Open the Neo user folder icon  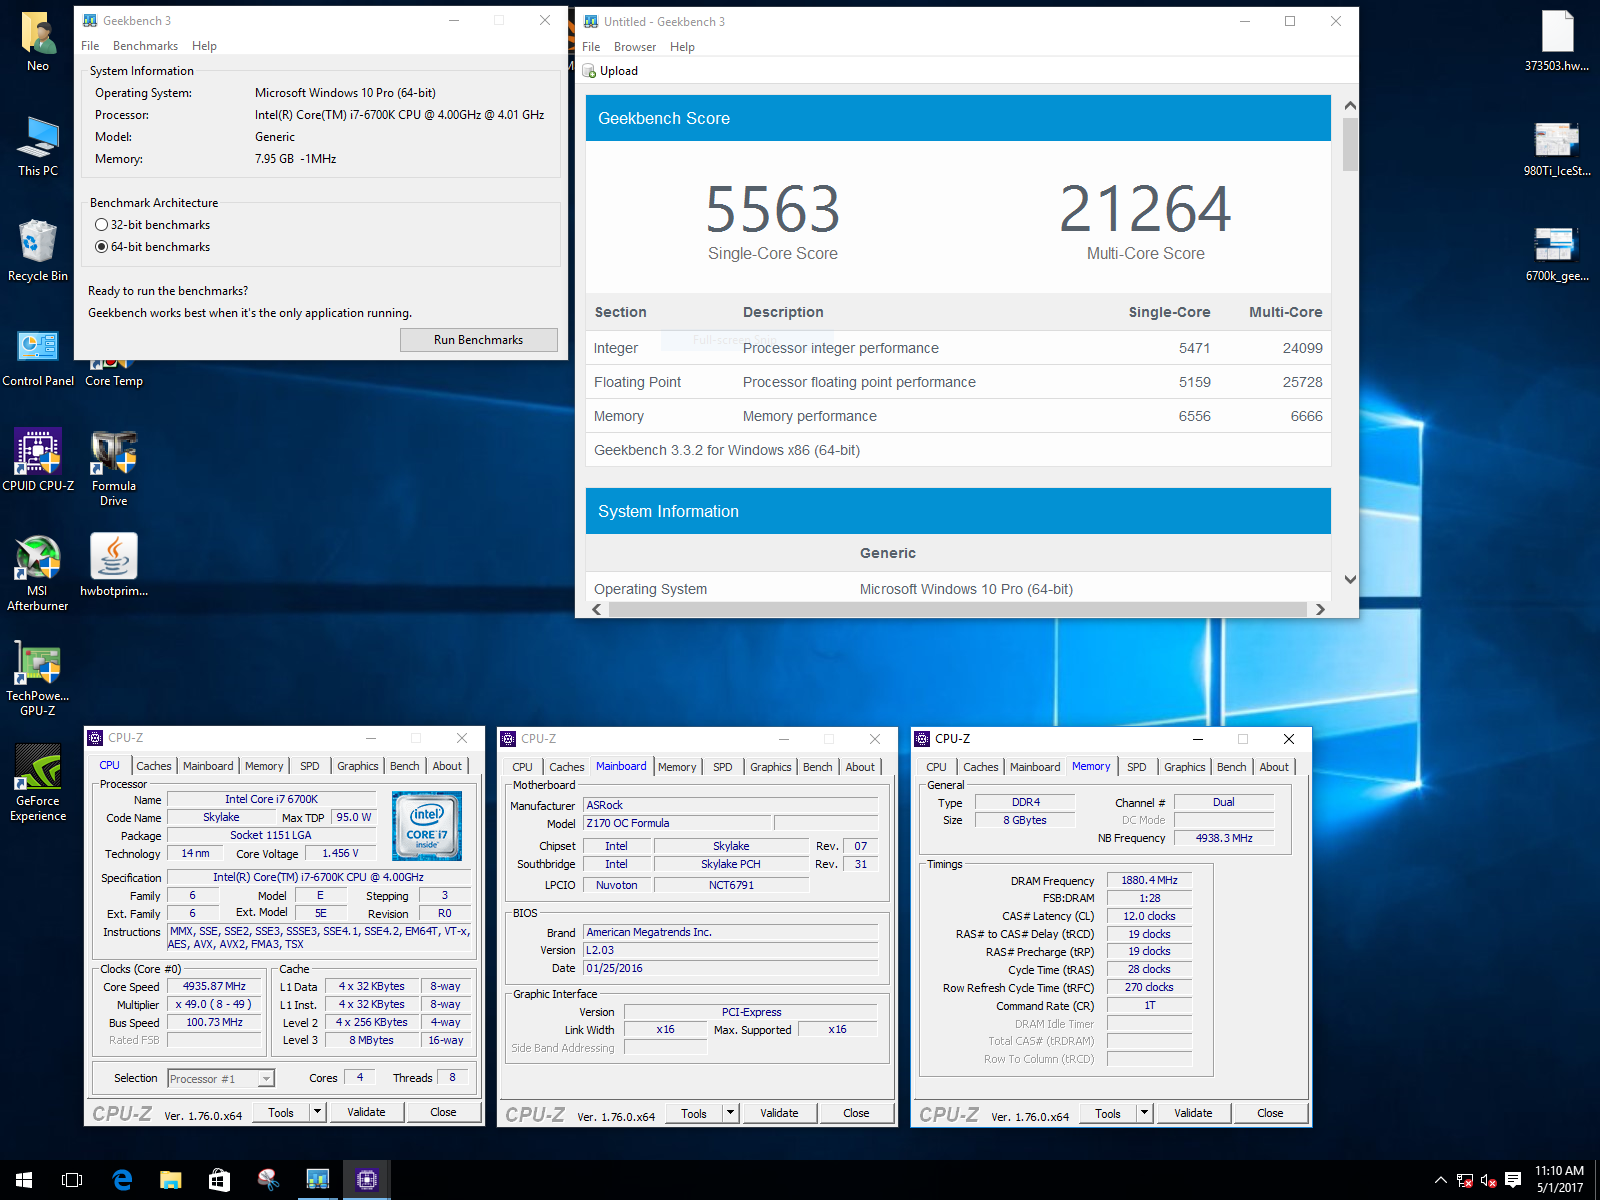point(38,42)
